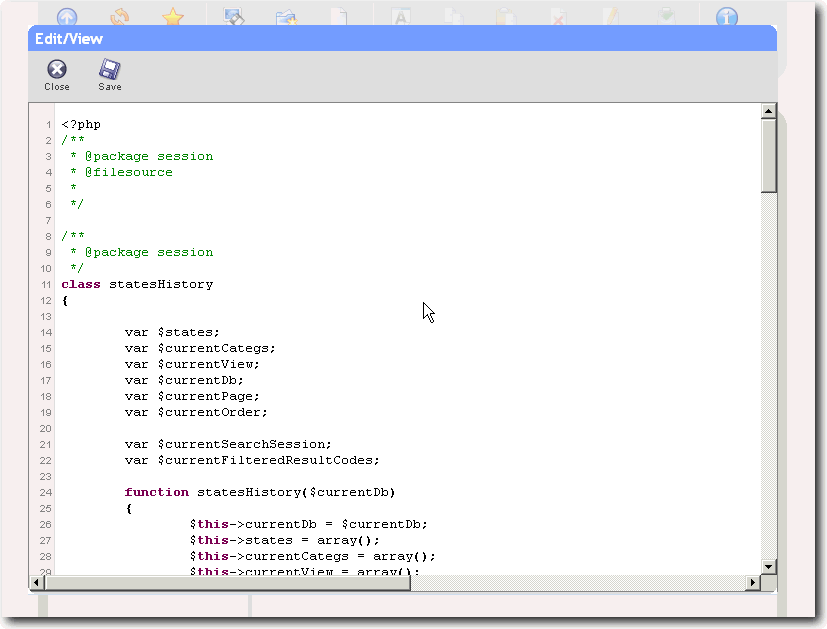Click the Edit/View title bar label

pos(69,38)
